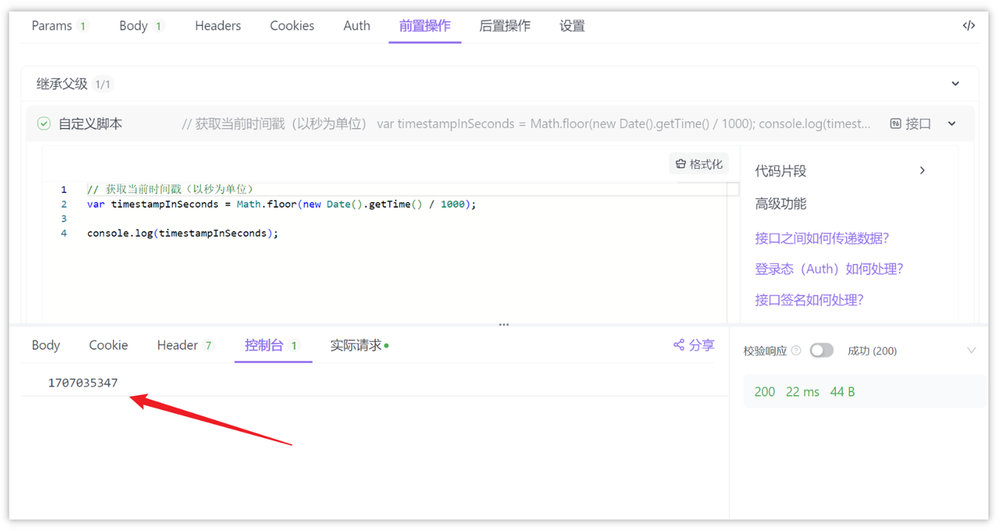The width and height of the screenshot is (1000, 531).
Task: Toggle the green check on 自定义脚本
Action: pyautogui.click(x=44, y=124)
